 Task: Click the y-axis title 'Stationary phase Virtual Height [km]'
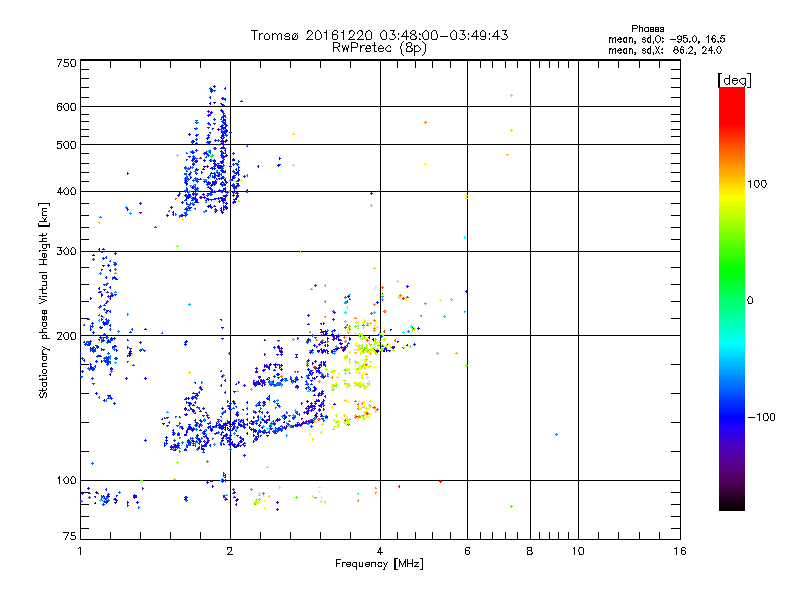(44, 301)
